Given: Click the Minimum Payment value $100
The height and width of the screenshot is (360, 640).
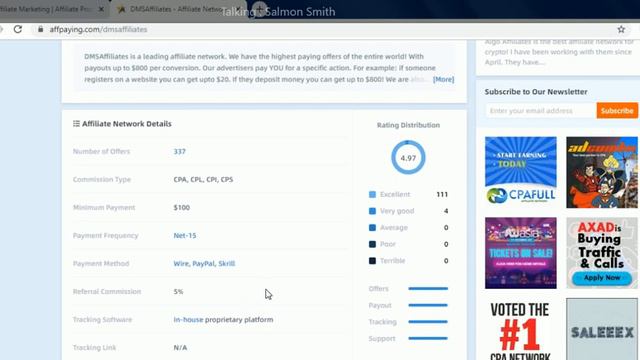Looking at the screenshot, I should coord(182,208).
